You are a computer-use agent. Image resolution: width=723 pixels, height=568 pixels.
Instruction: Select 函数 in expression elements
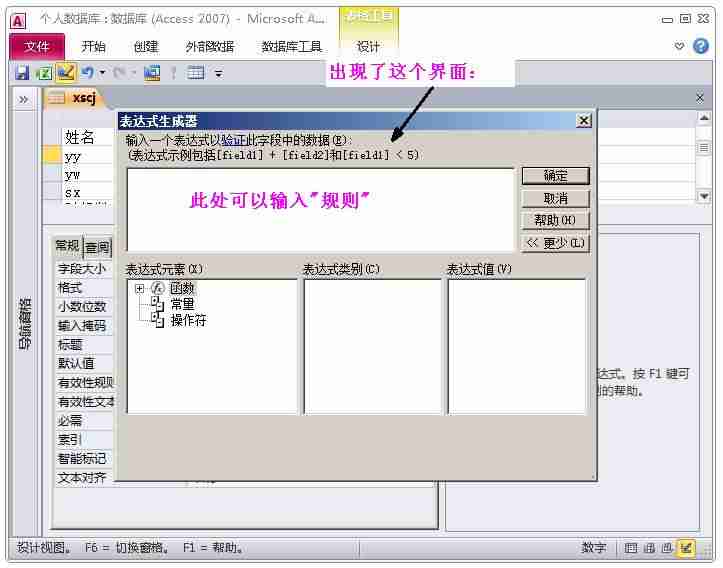pyautogui.click(x=183, y=288)
